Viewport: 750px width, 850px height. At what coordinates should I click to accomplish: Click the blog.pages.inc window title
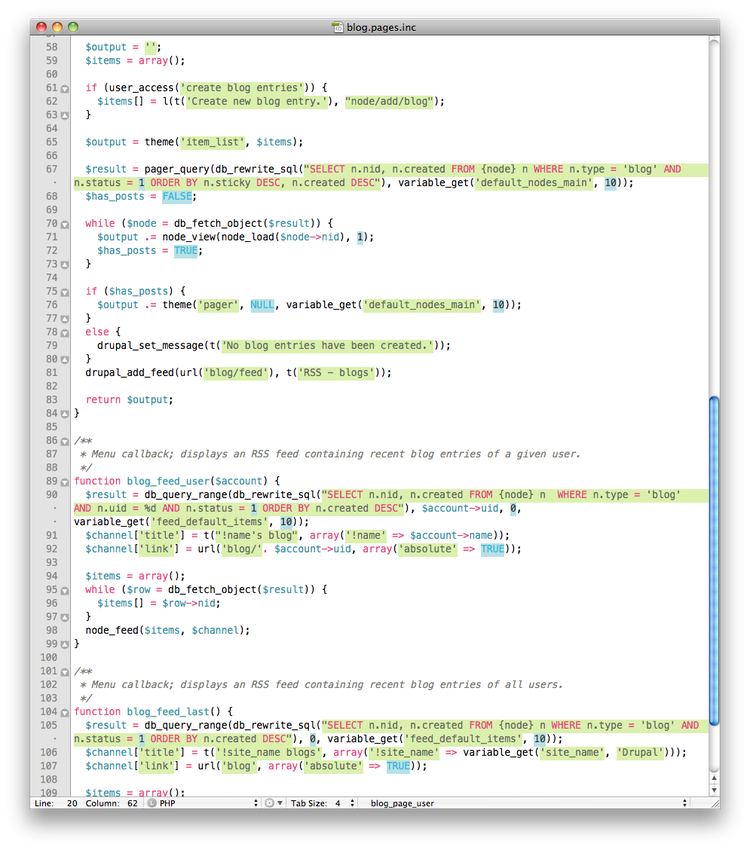(382, 27)
